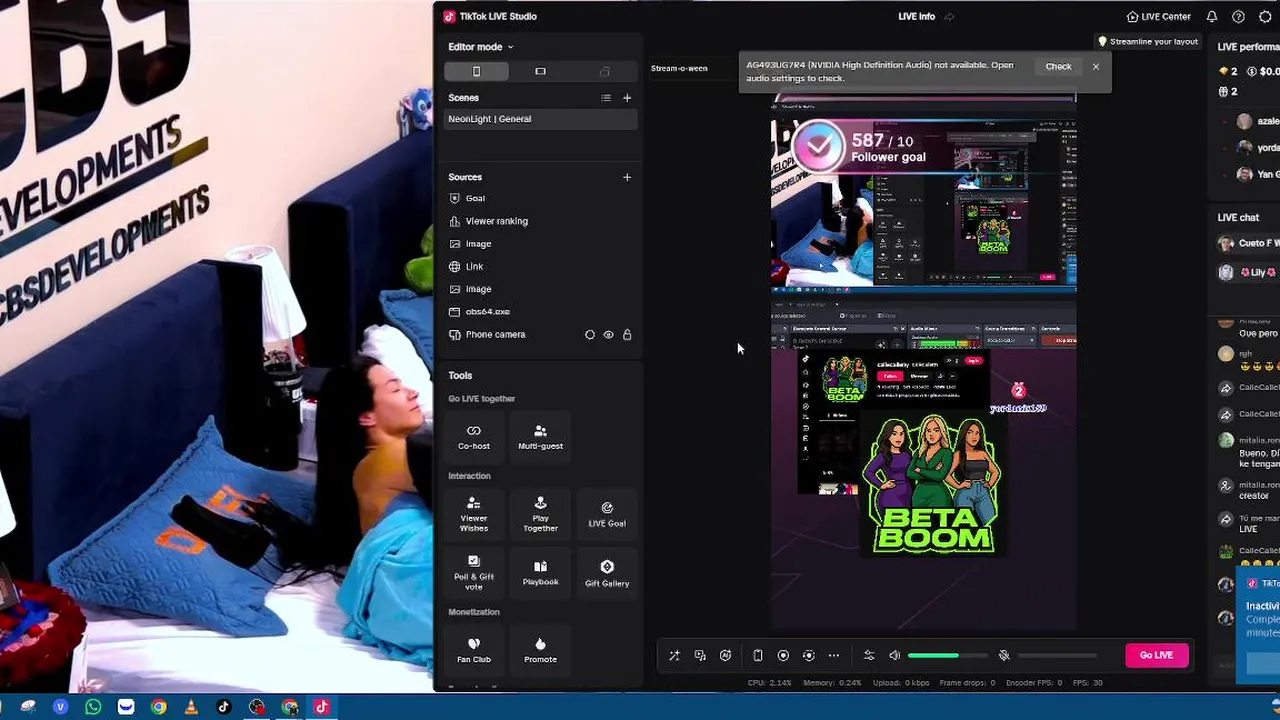Click the Streamline your layout tip
The width and height of the screenshot is (1280, 720).
1148,42
